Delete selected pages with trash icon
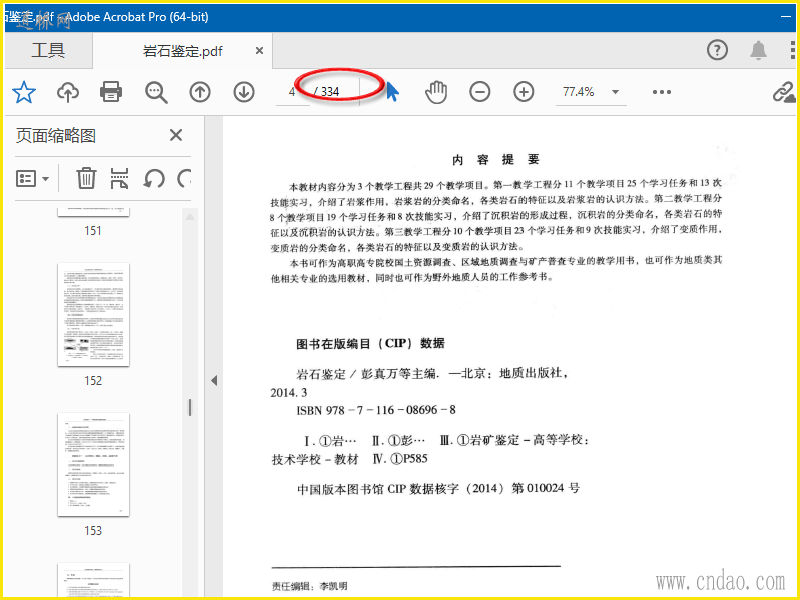The height and width of the screenshot is (600, 800). coord(86,178)
